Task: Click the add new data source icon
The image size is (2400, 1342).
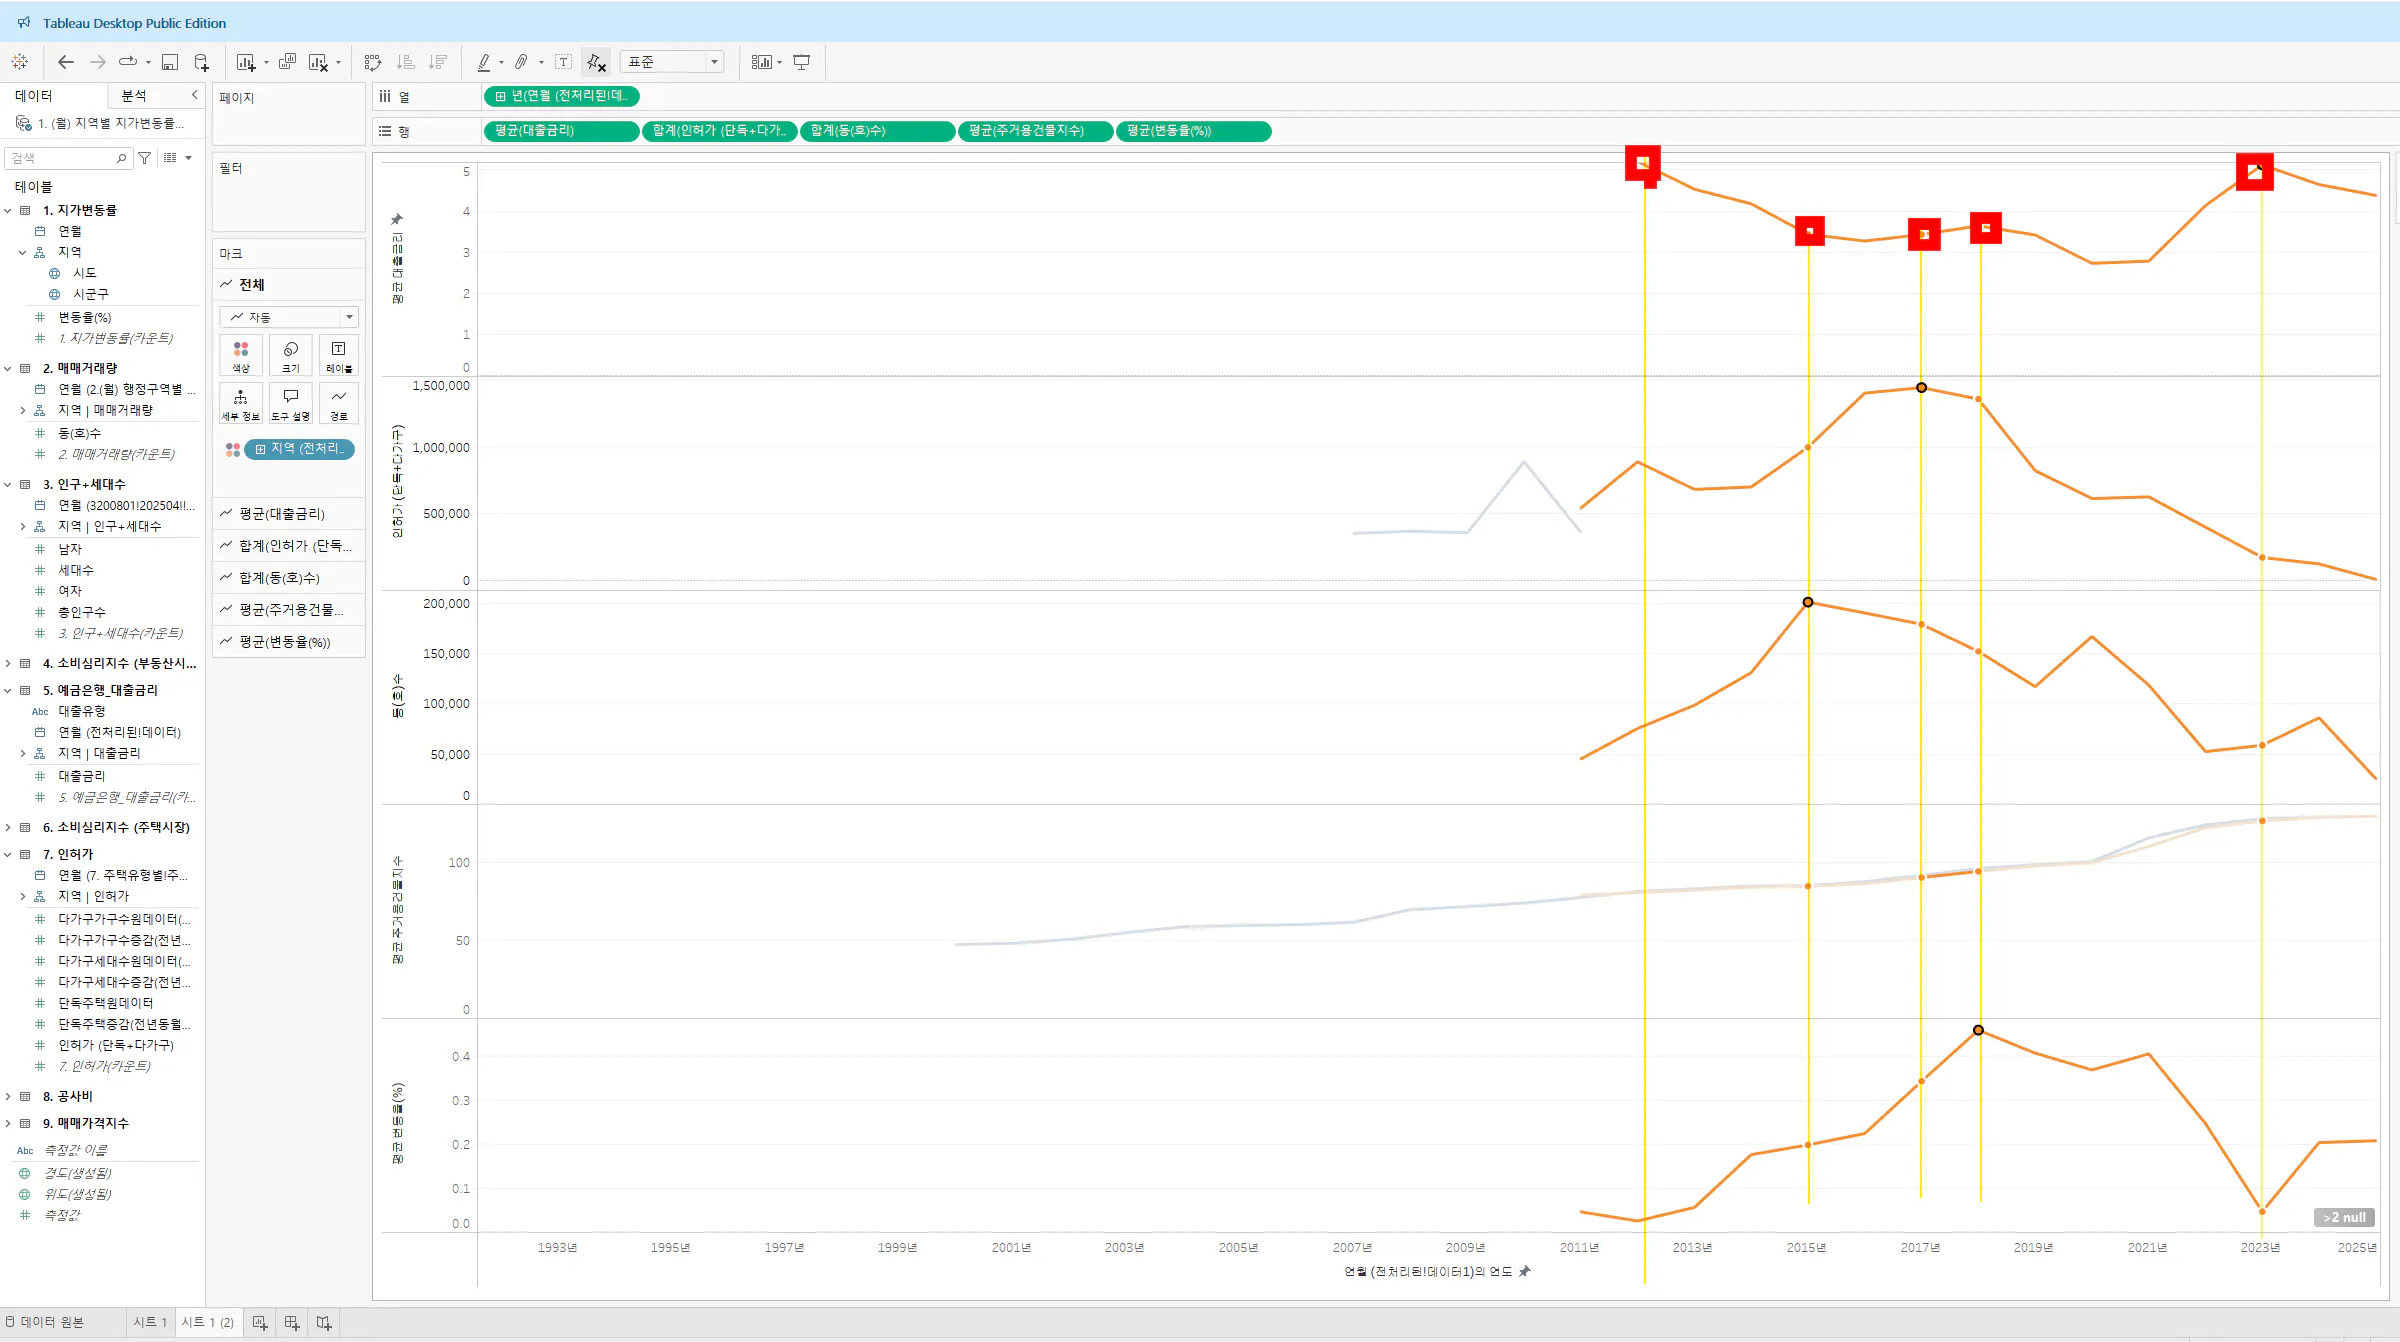Action: pyautogui.click(x=201, y=62)
